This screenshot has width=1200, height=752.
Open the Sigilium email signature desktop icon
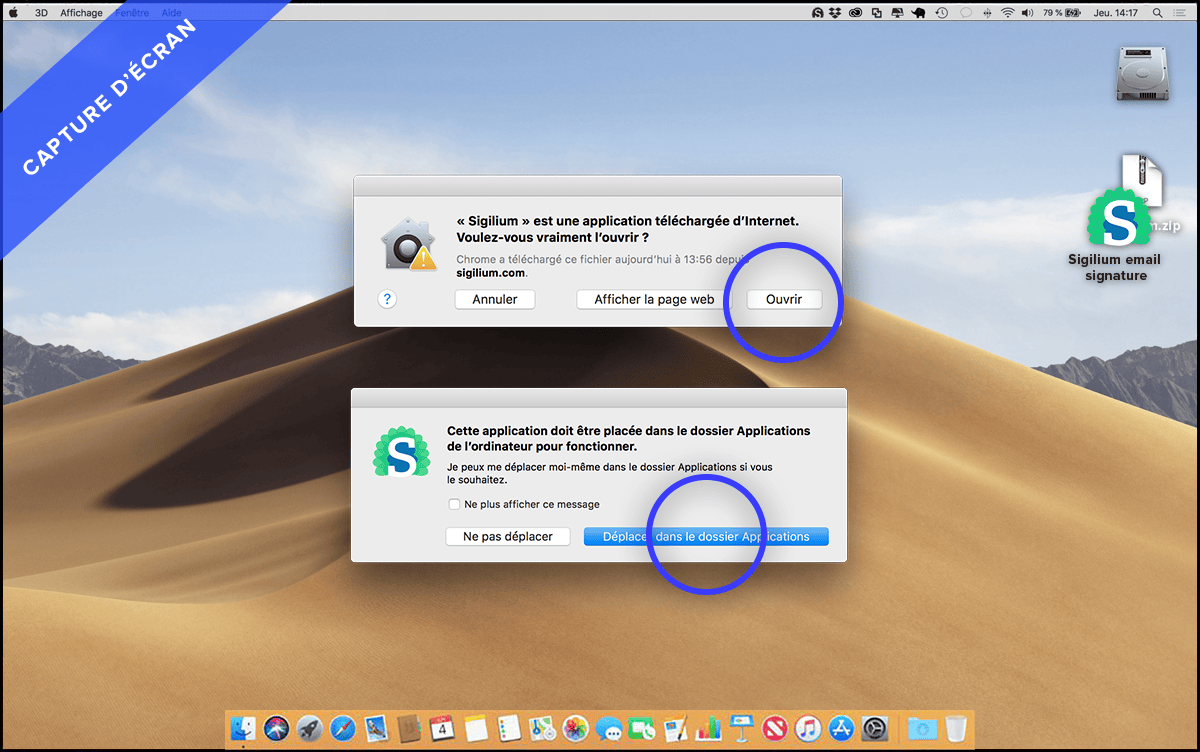pyautogui.click(x=1114, y=222)
